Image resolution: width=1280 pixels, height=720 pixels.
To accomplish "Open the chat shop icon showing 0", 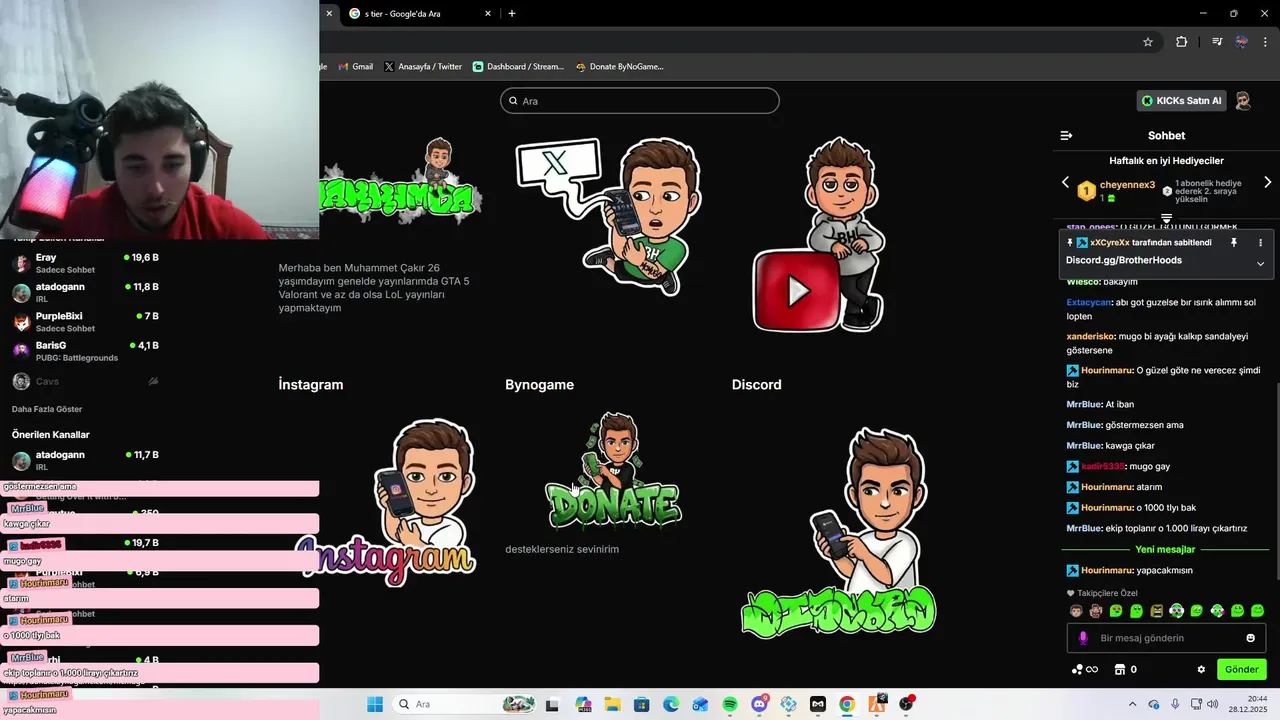I will tap(1125, 670).
